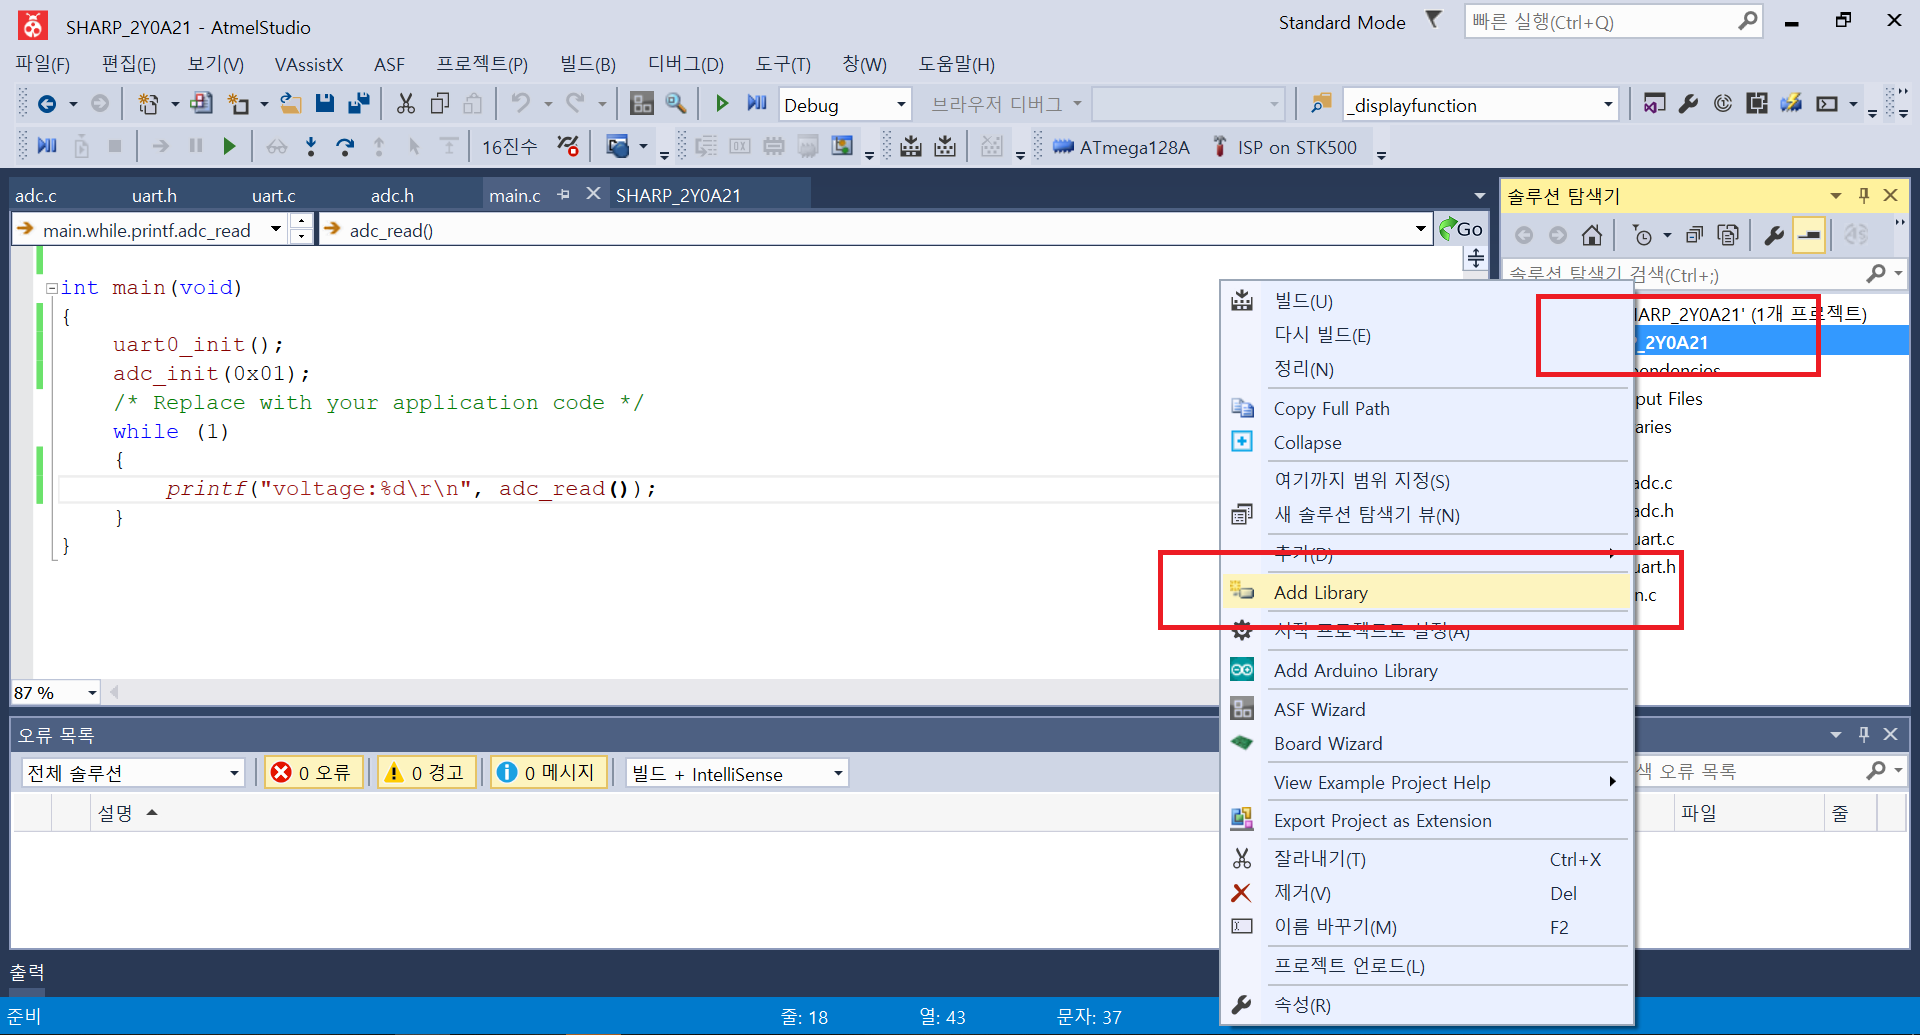Click the Disable All Breakpoints icon
This screenshot has width=1923, height=1035.
tap(567, 147)
